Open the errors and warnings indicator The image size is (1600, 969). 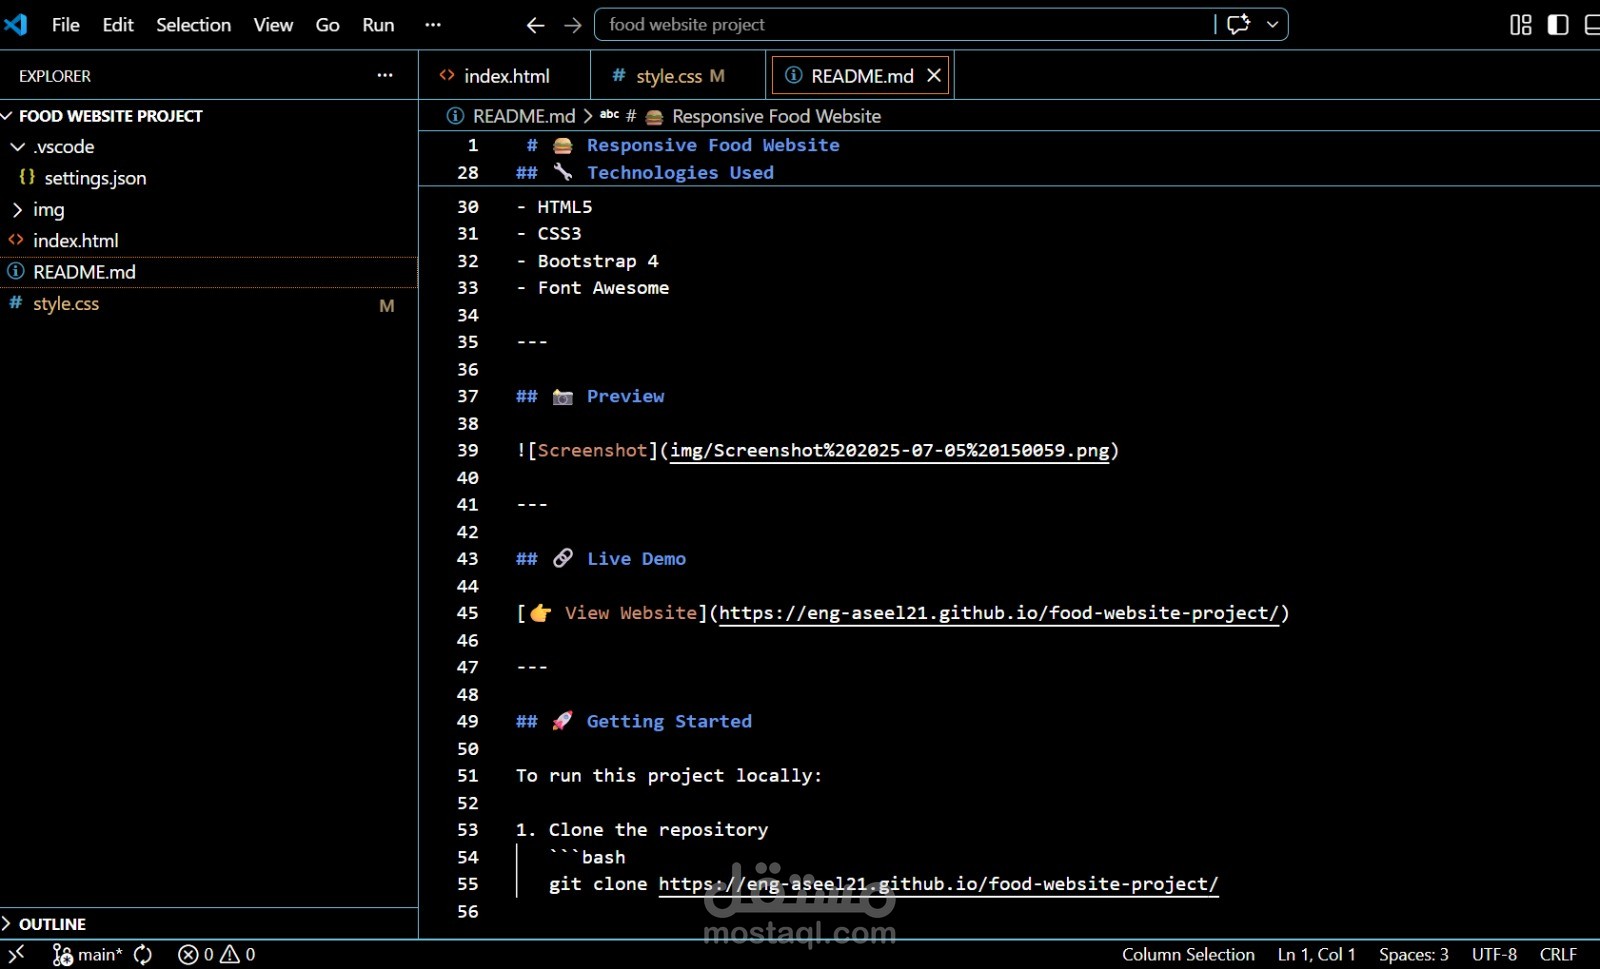[x=216, y=954]
